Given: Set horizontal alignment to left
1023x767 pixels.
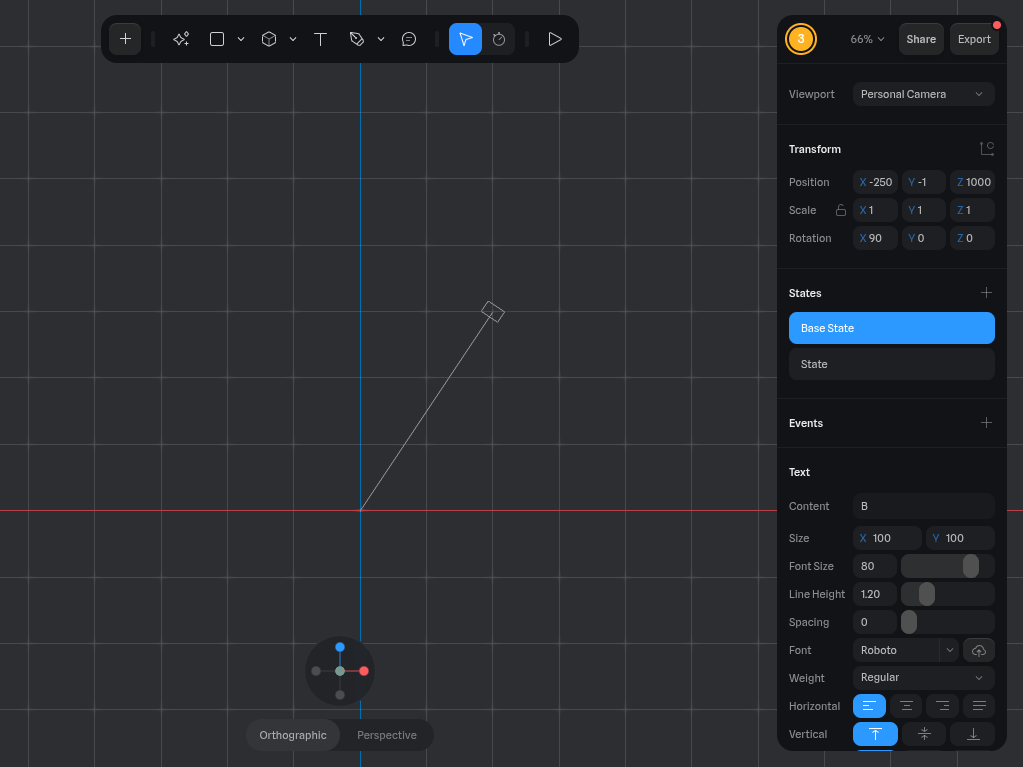Looking at the screenshot, I should click(869, 706).
